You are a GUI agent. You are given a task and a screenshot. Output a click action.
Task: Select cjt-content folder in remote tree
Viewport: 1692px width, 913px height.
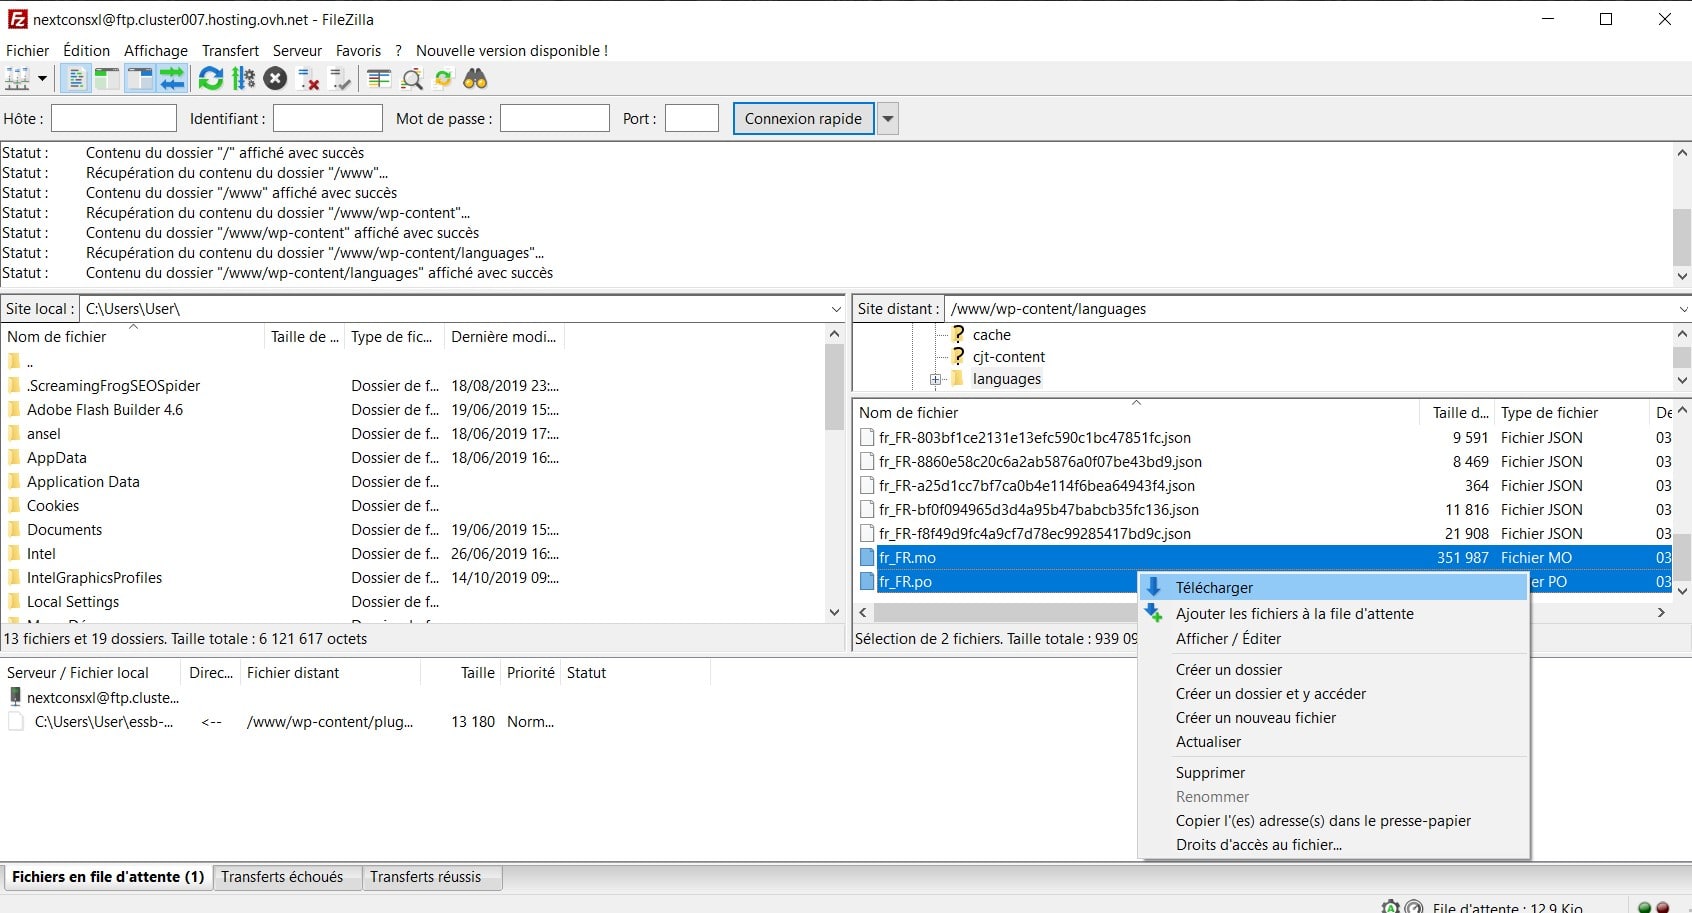click(x=1008, y=357)
